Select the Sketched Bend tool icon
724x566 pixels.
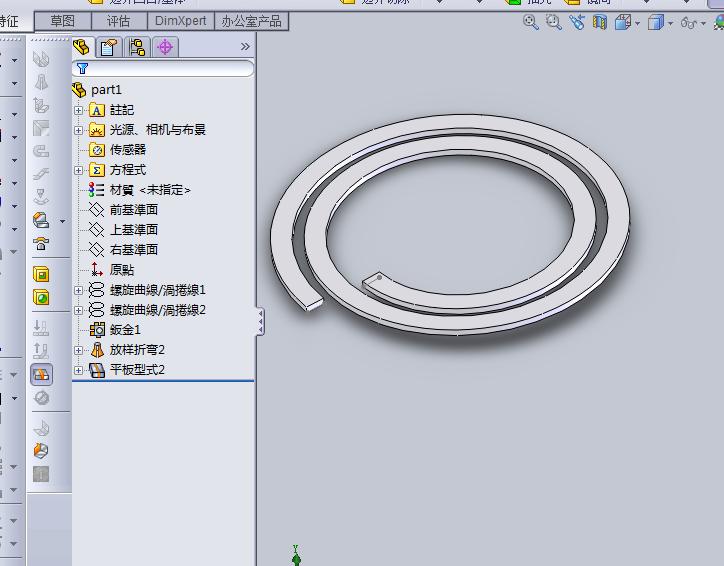pos(41,197)
